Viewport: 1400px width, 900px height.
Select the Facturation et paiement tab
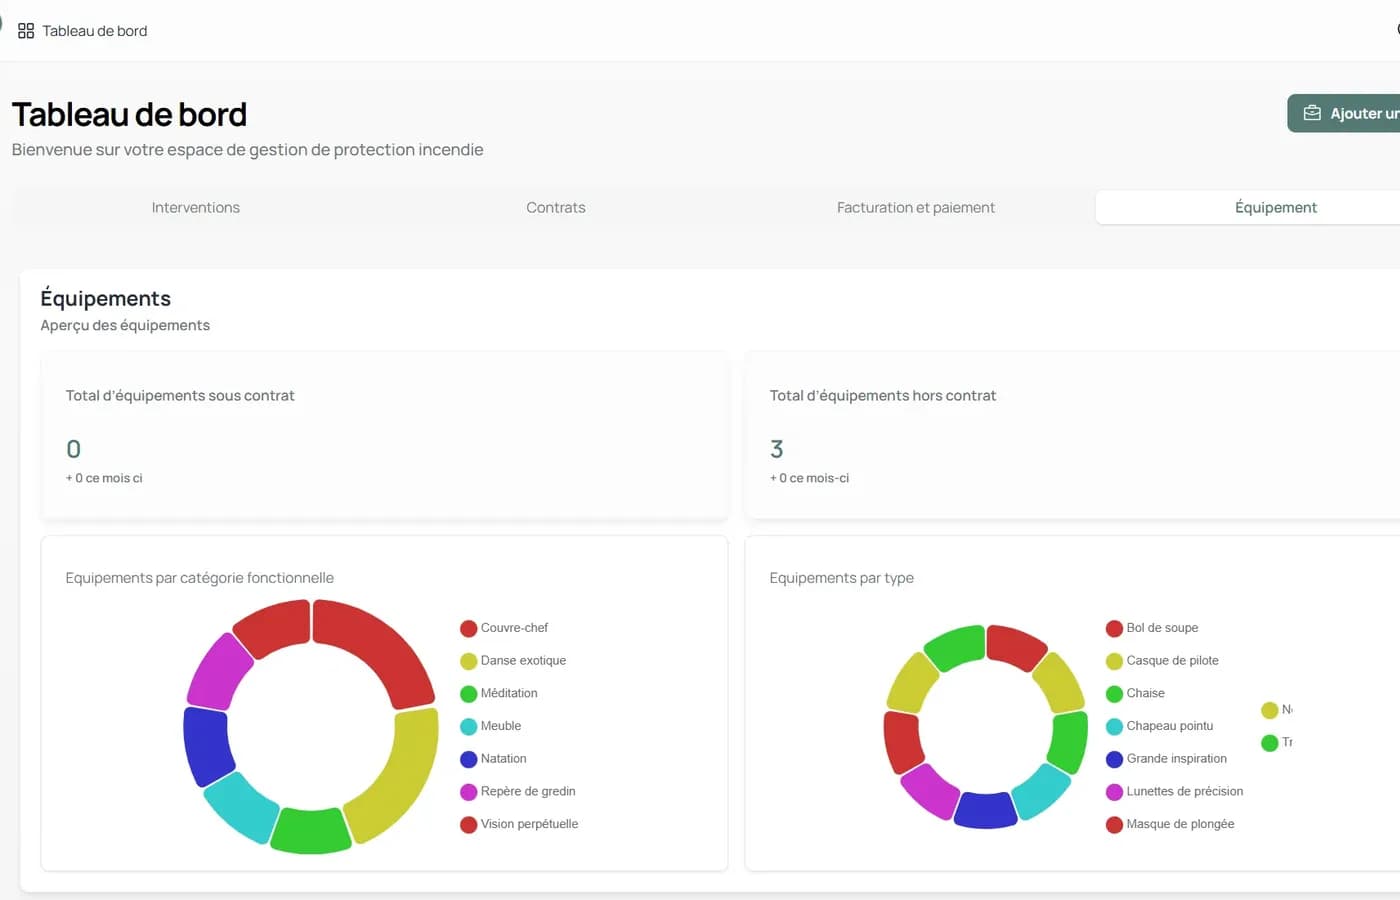pyautogui.click(x=916, y=208)
